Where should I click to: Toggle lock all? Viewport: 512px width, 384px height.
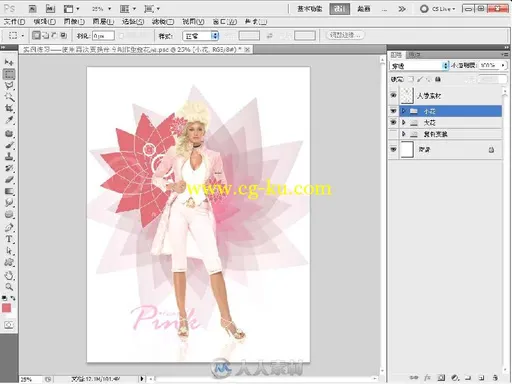coord(438,79)
